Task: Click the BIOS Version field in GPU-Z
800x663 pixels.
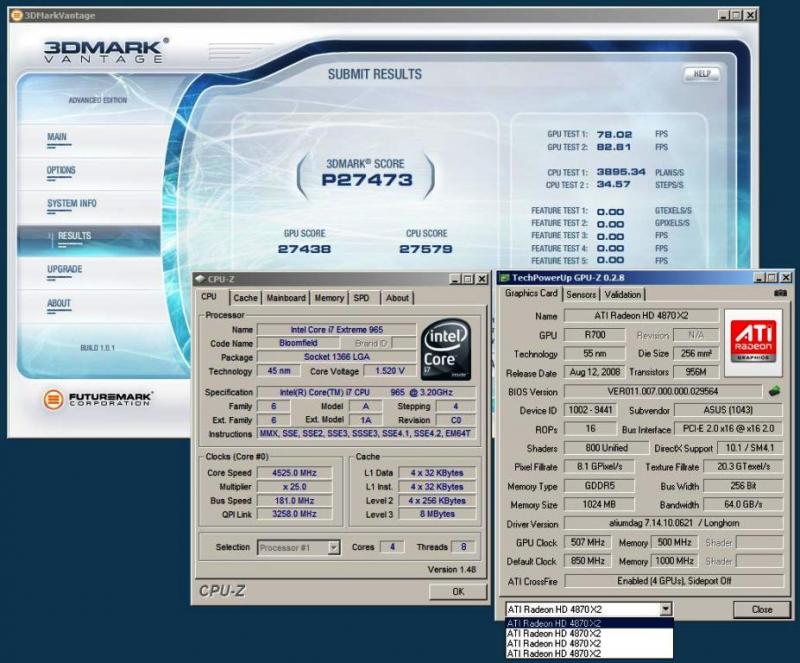Action: coord(662,391)
